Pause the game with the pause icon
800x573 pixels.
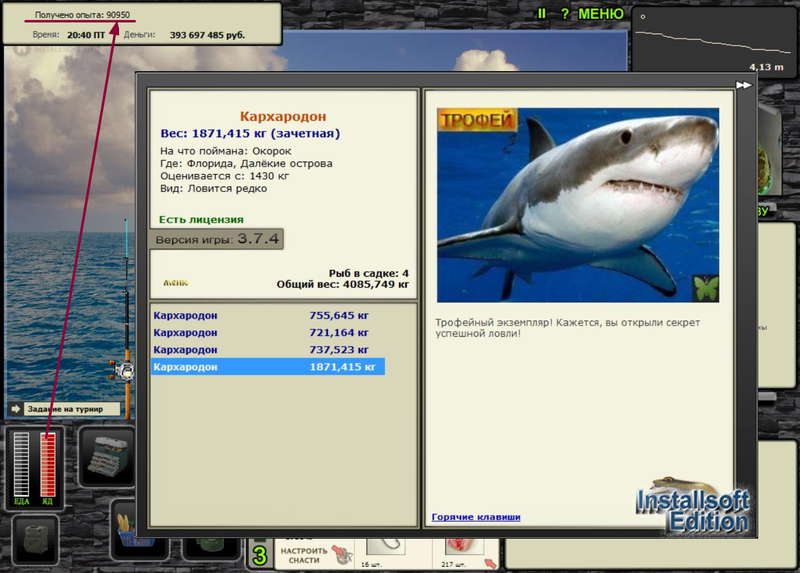coord(542,14)
